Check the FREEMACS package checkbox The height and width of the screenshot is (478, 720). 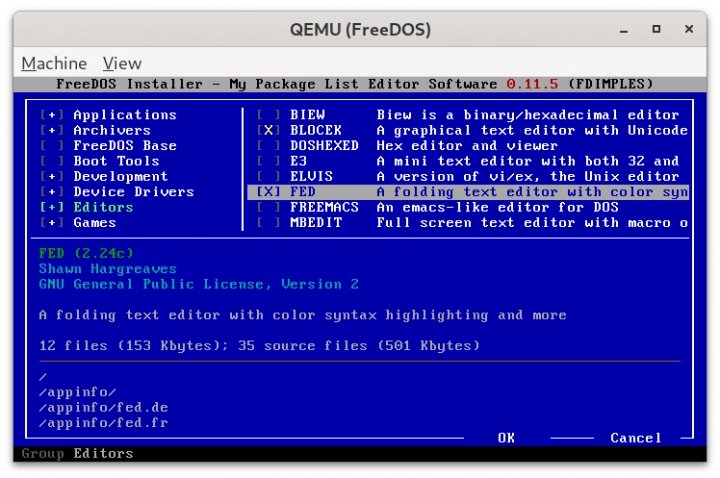pos(268,207)
